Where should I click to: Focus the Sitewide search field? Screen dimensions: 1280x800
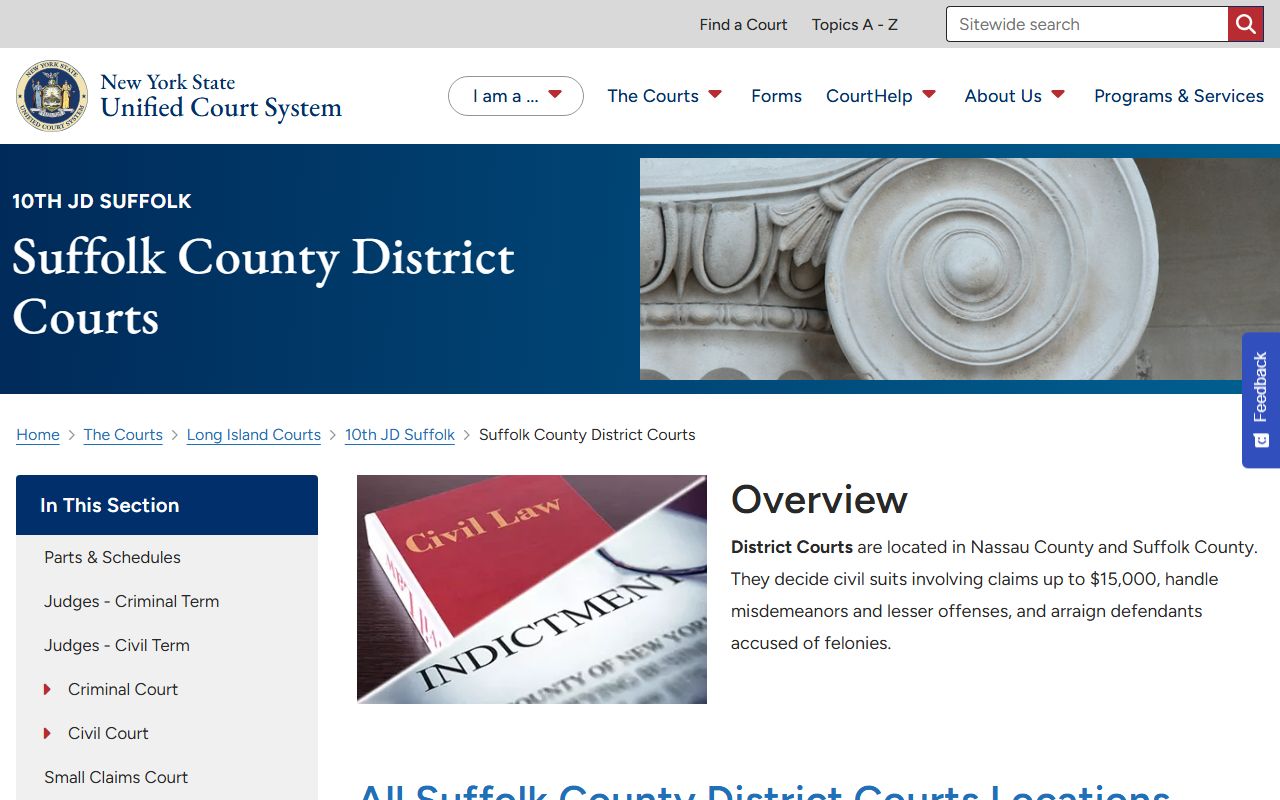[x=1087, y=24]
